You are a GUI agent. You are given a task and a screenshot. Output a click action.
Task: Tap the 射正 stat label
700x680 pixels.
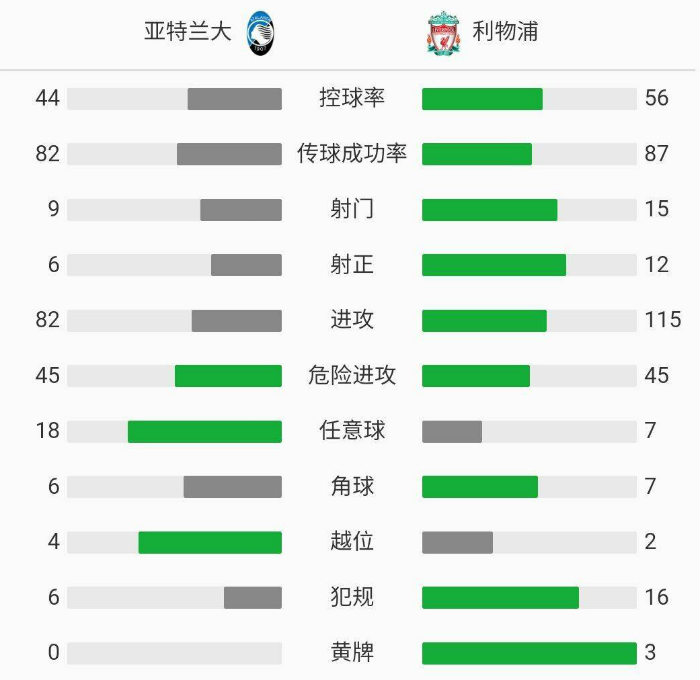point(352,265)
